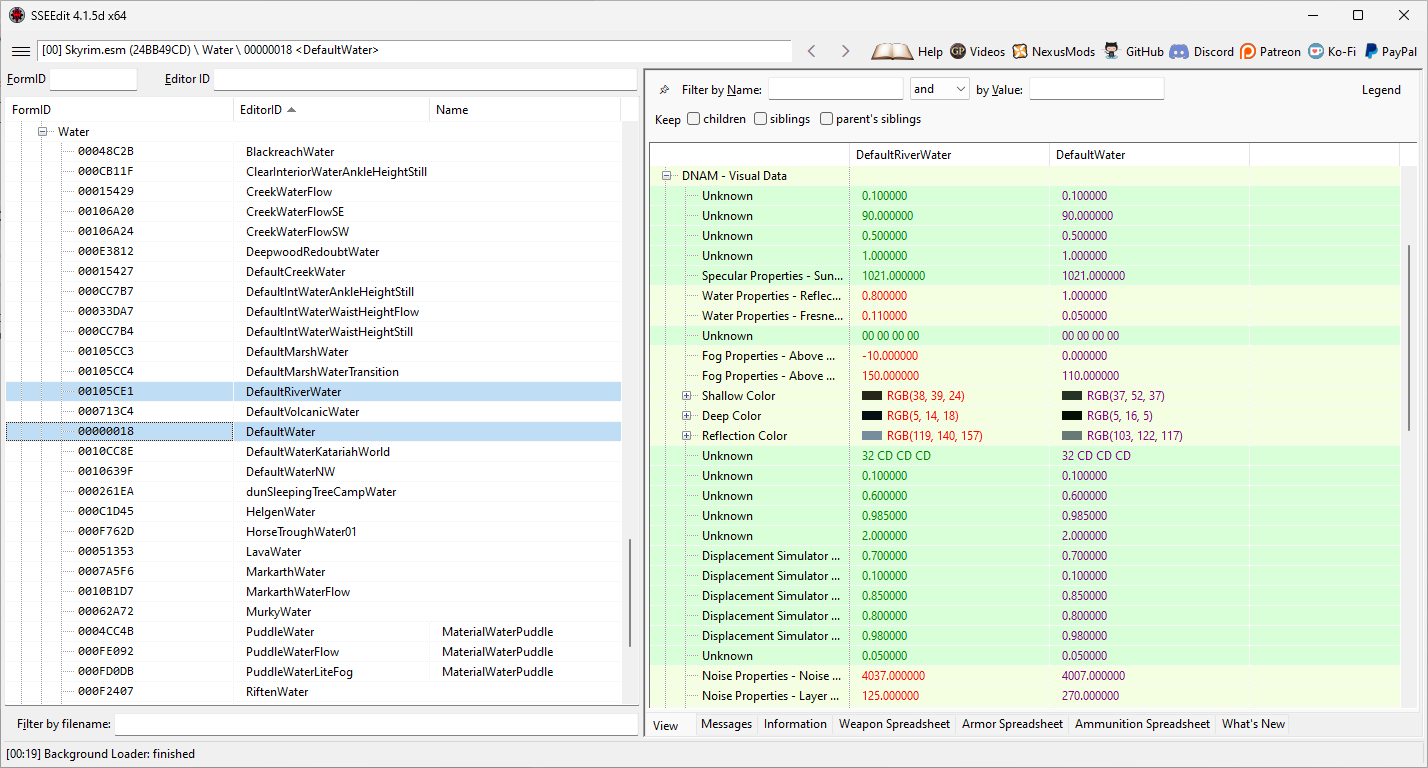The image size is (1428, 768).
Task: Toggle the parent's siblings checkbox
Action: [x=826, y=119]
